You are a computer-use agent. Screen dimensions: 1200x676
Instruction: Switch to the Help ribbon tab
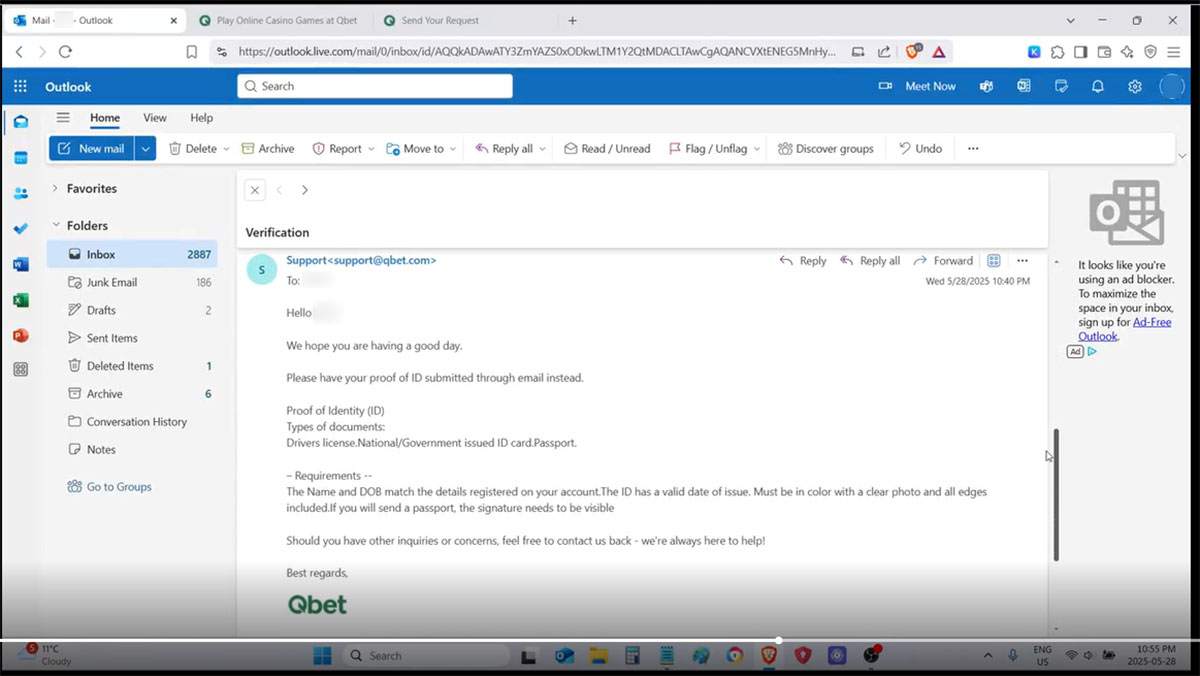[x=202, y=118]
